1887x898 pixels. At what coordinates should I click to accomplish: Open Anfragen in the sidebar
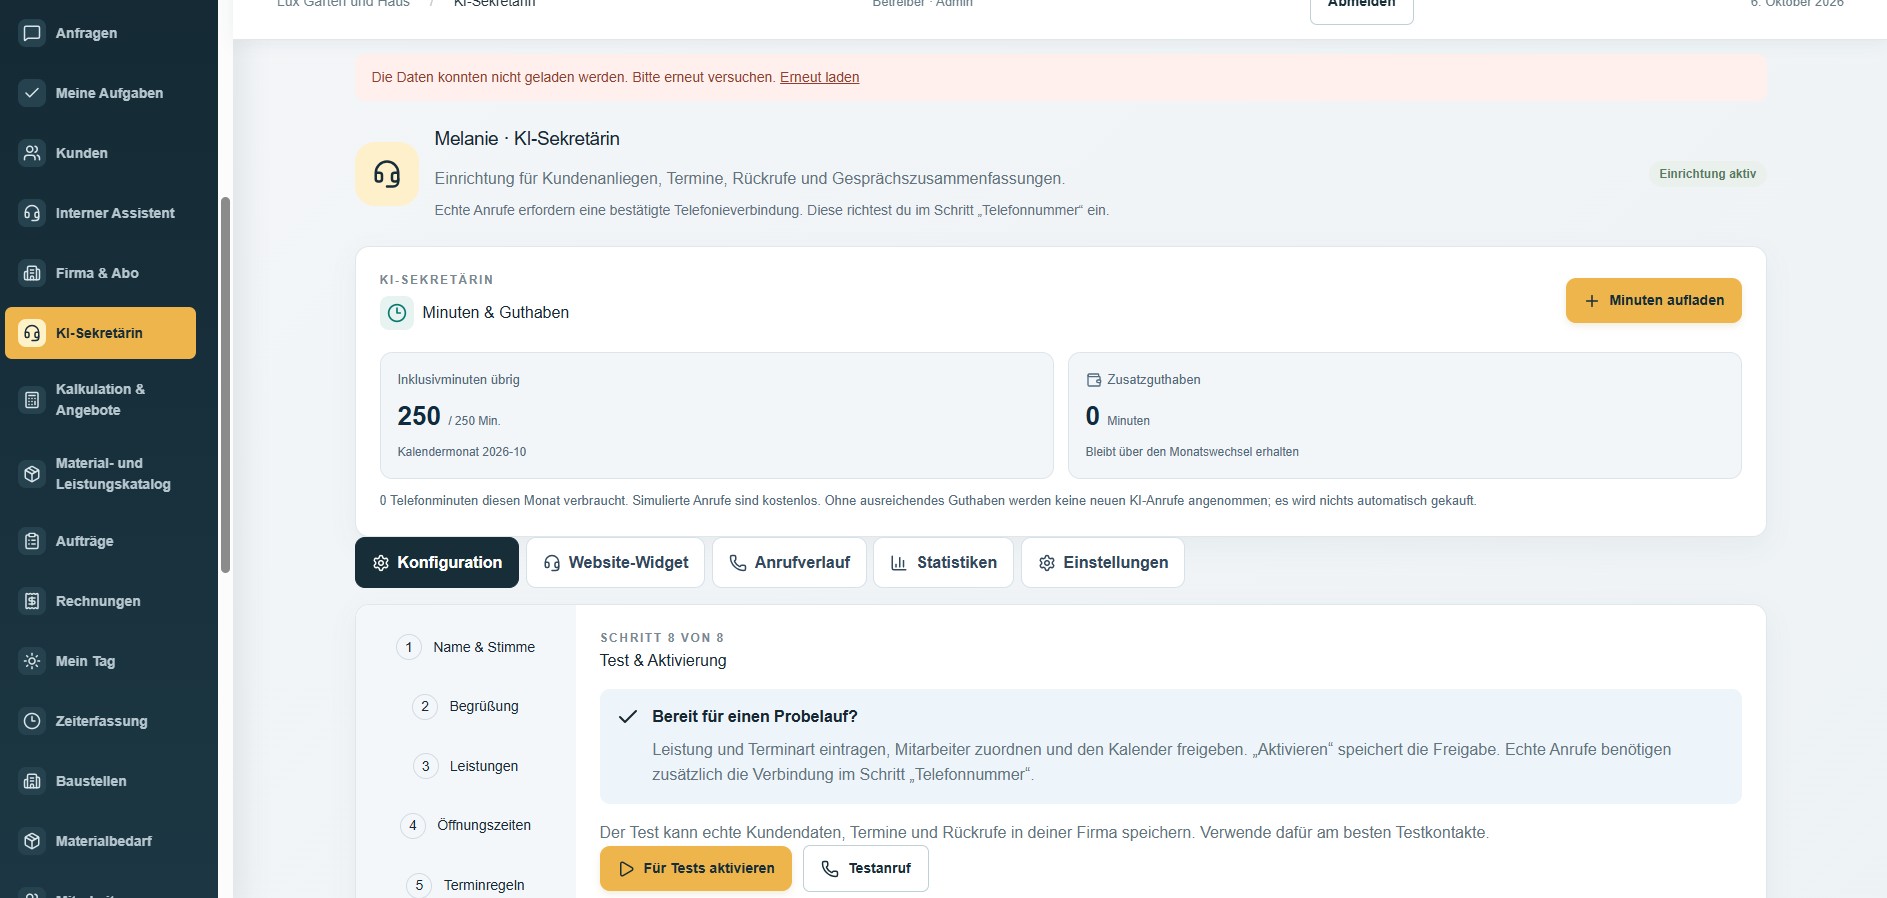pos(100,33)
